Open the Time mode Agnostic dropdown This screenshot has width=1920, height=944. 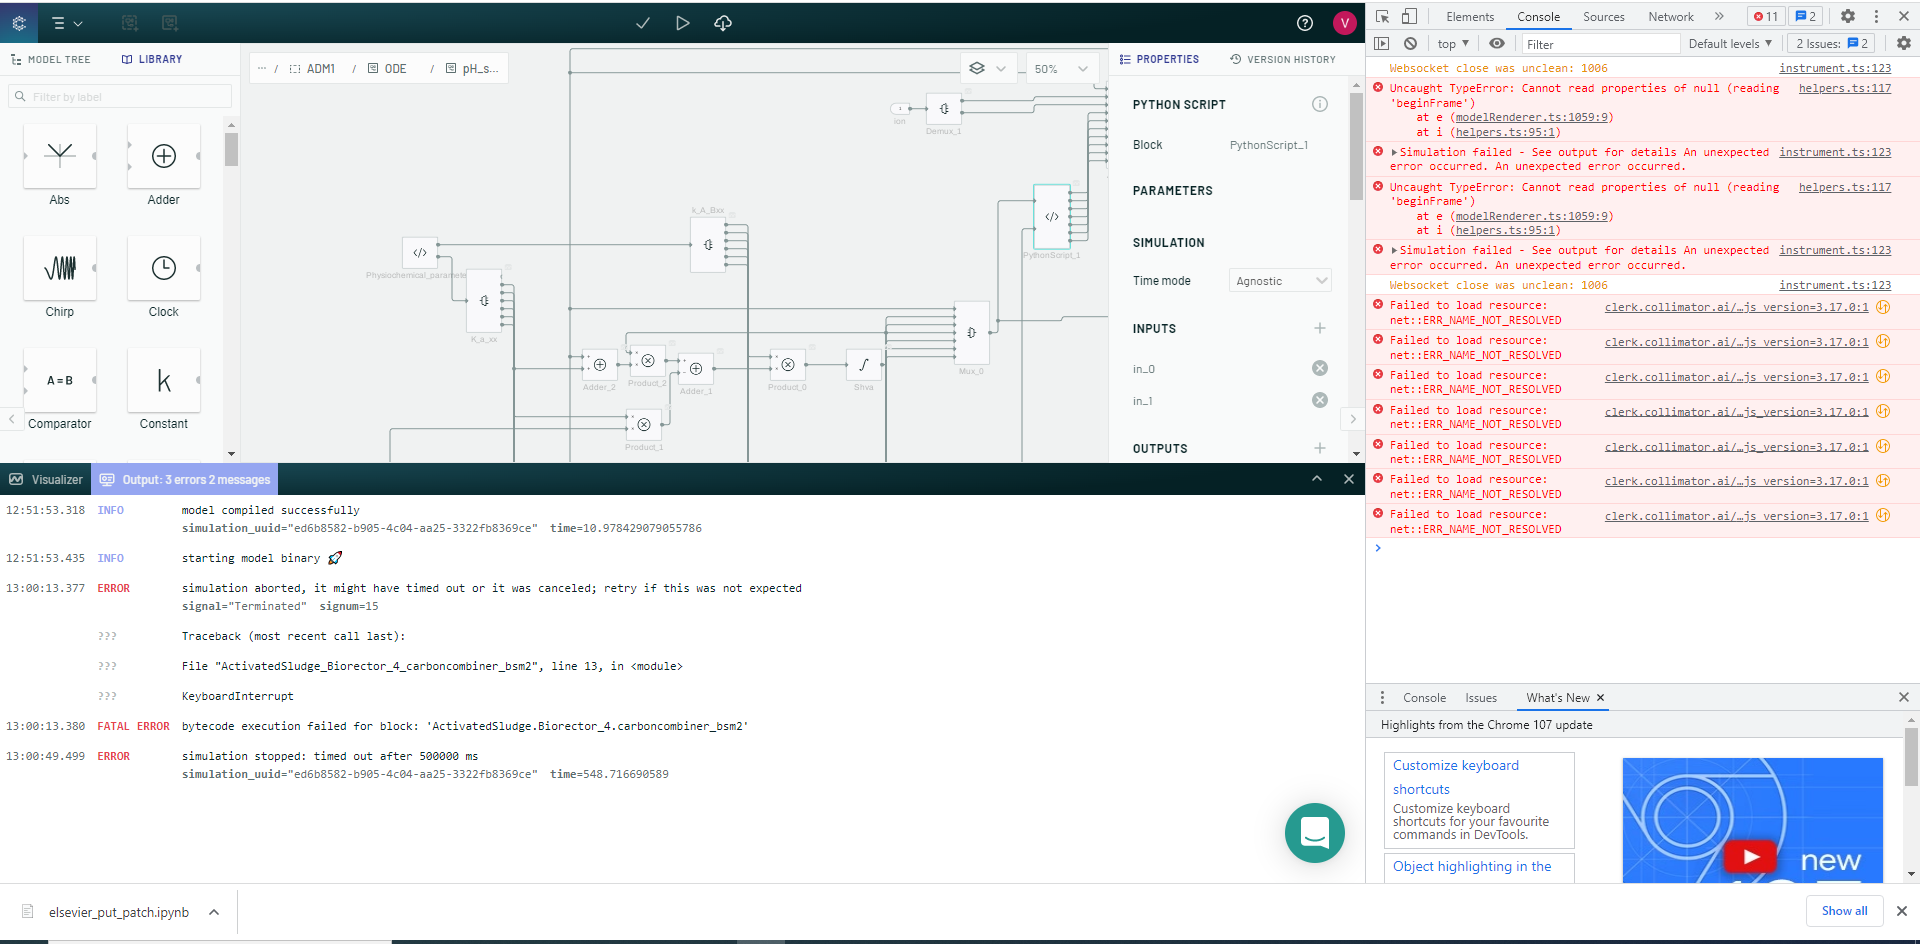(x=1280, y=281)
